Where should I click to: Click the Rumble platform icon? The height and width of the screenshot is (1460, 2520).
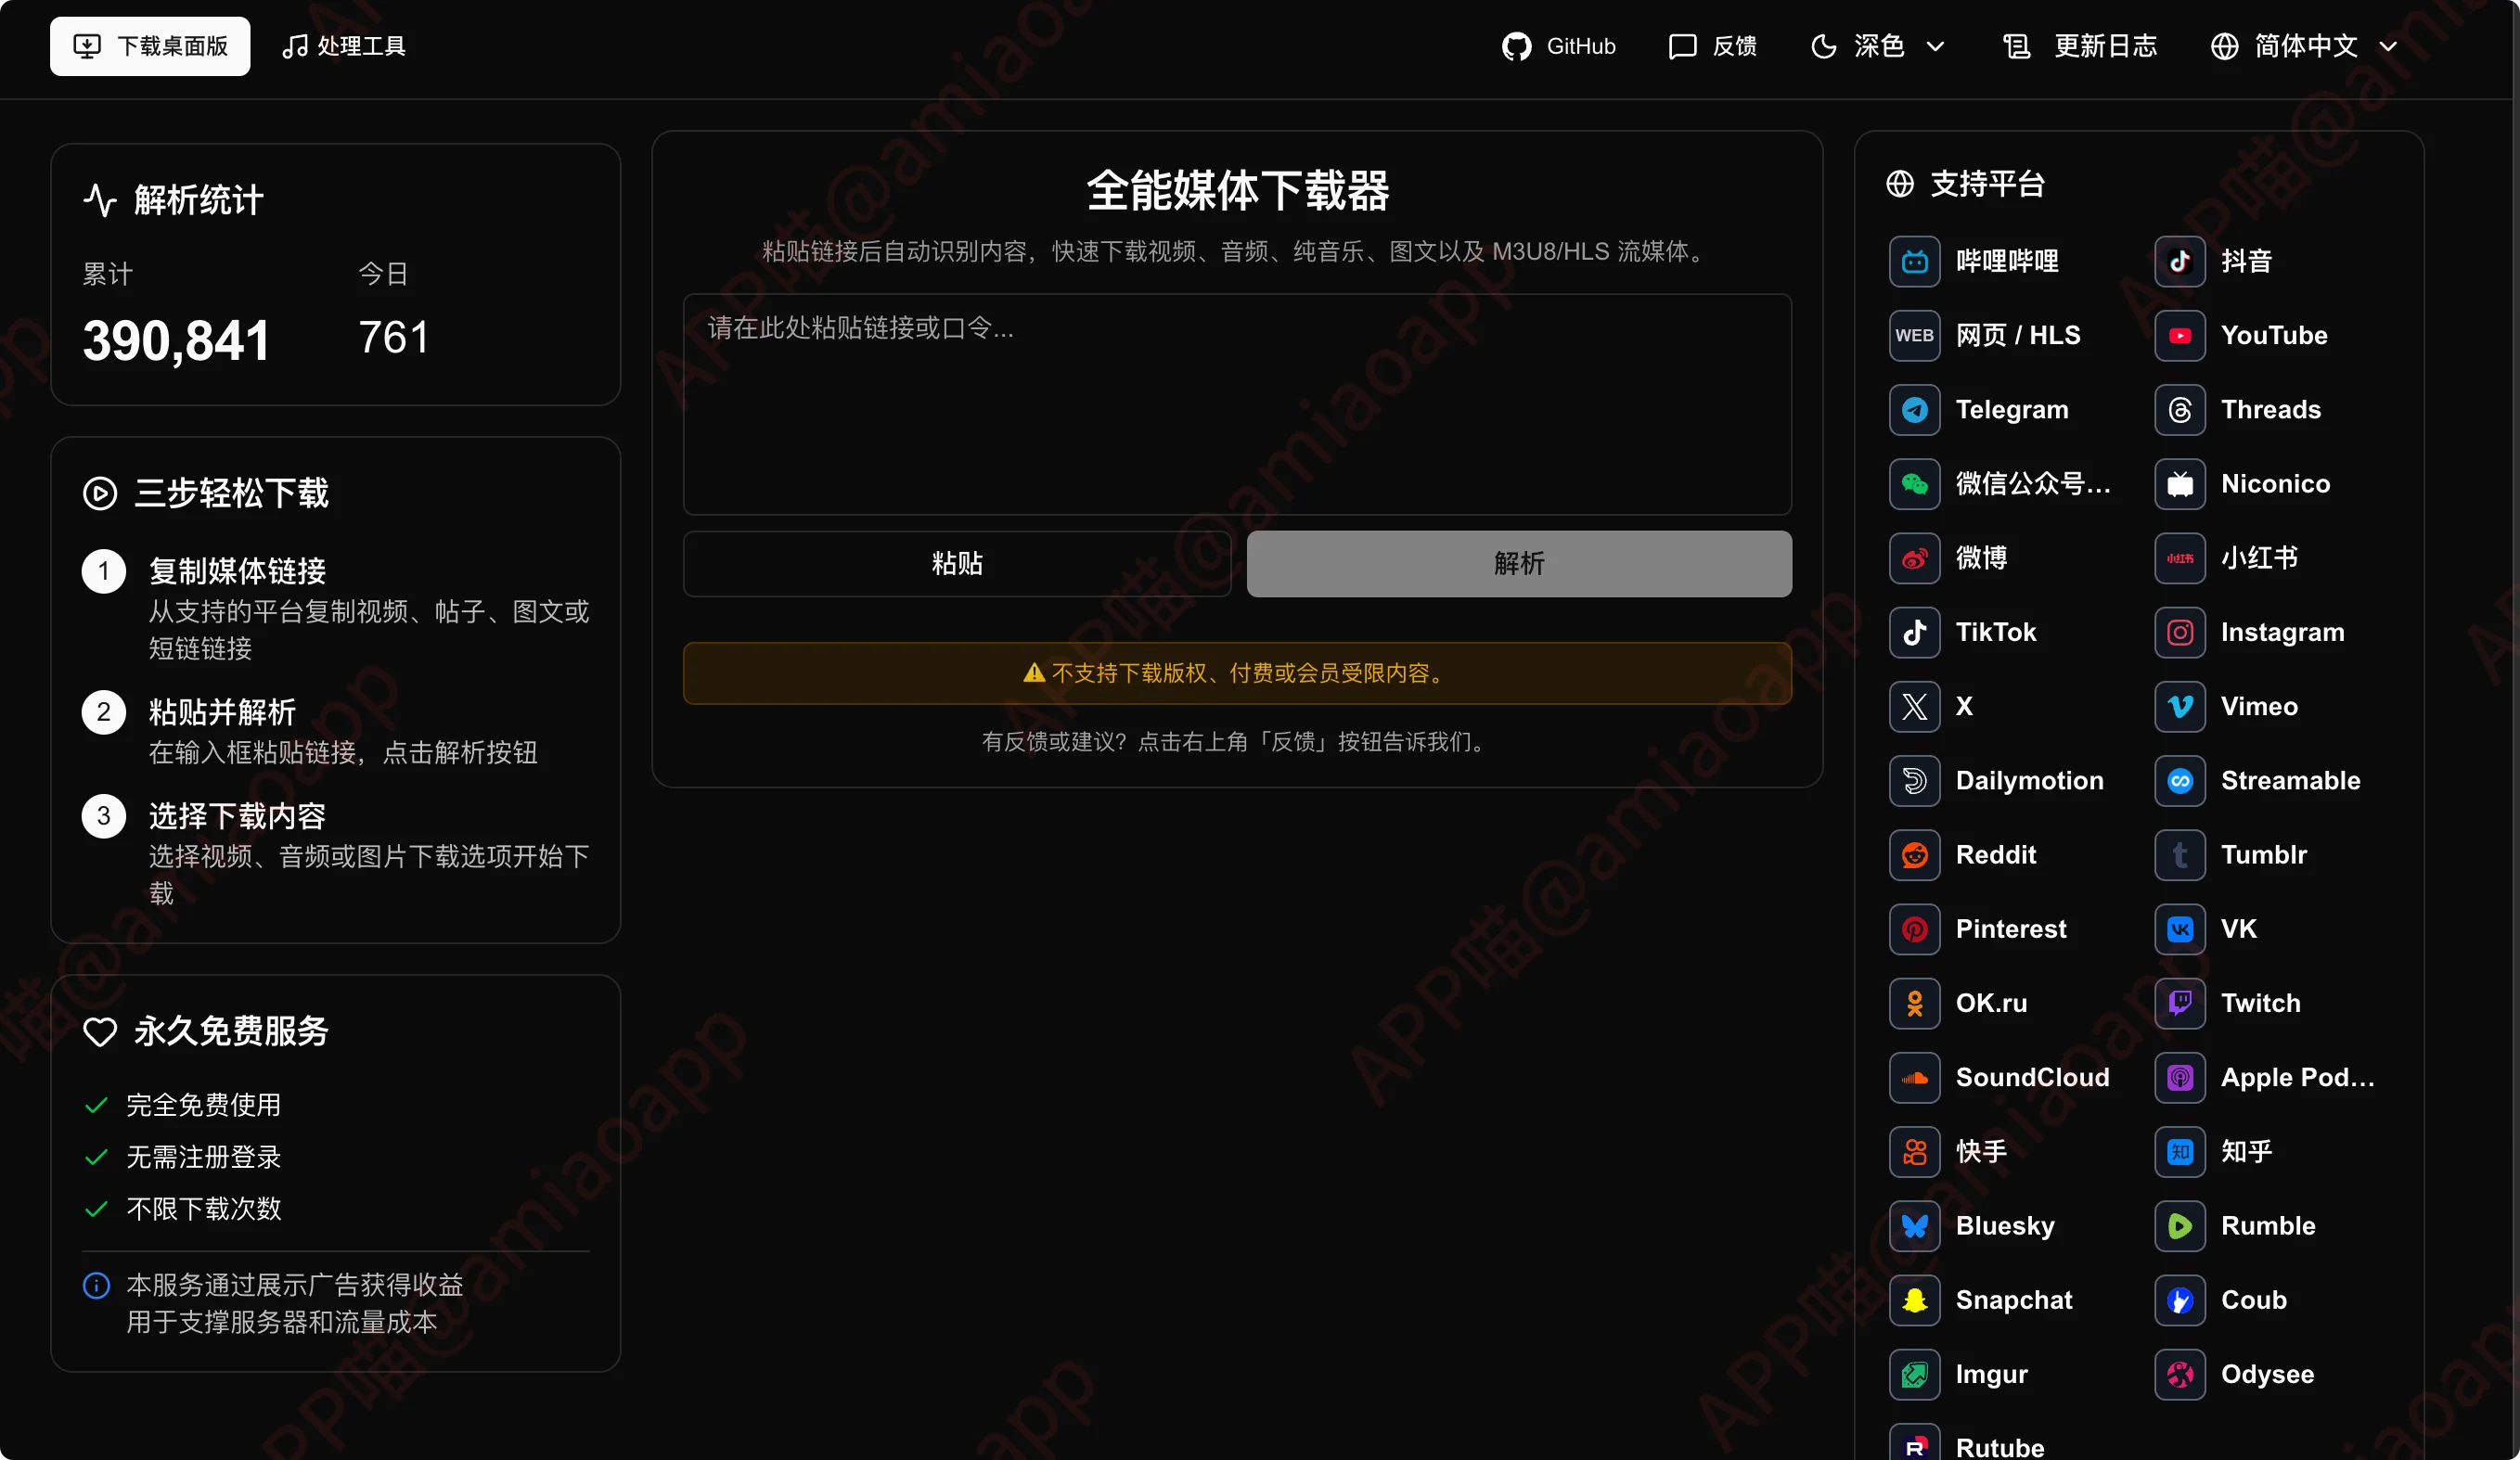tap(2179, 1226)
